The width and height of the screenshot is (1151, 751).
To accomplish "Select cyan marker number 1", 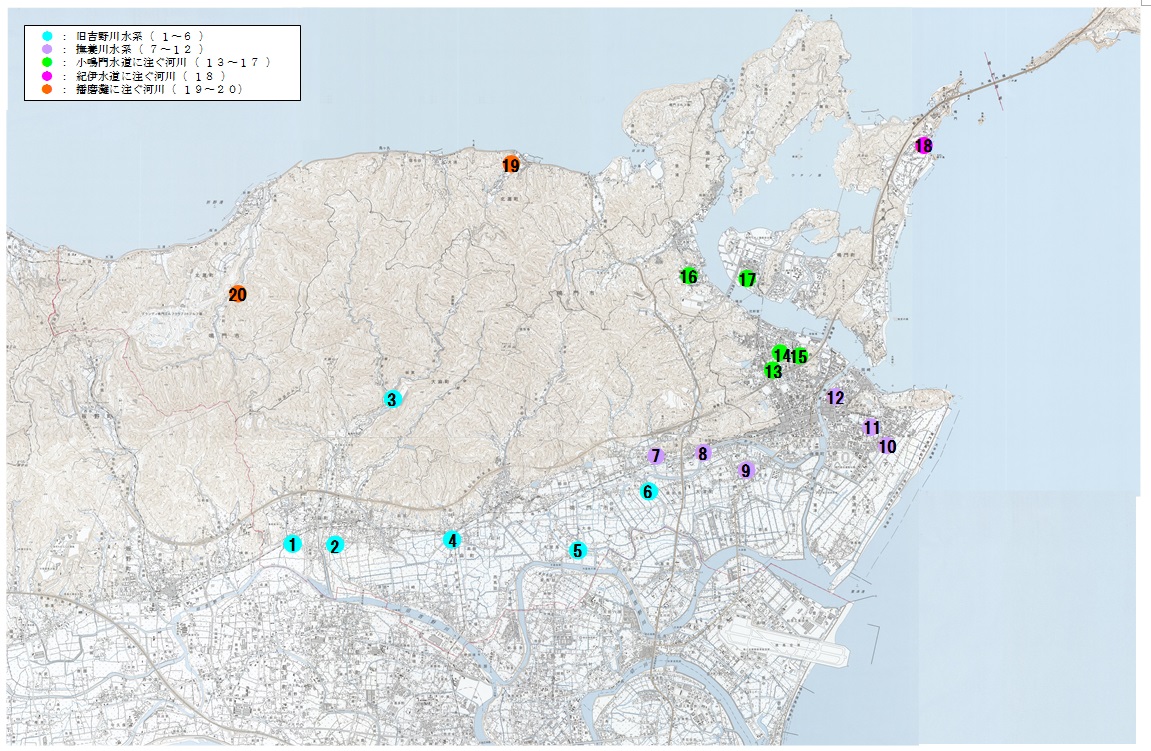I will 292,544.
